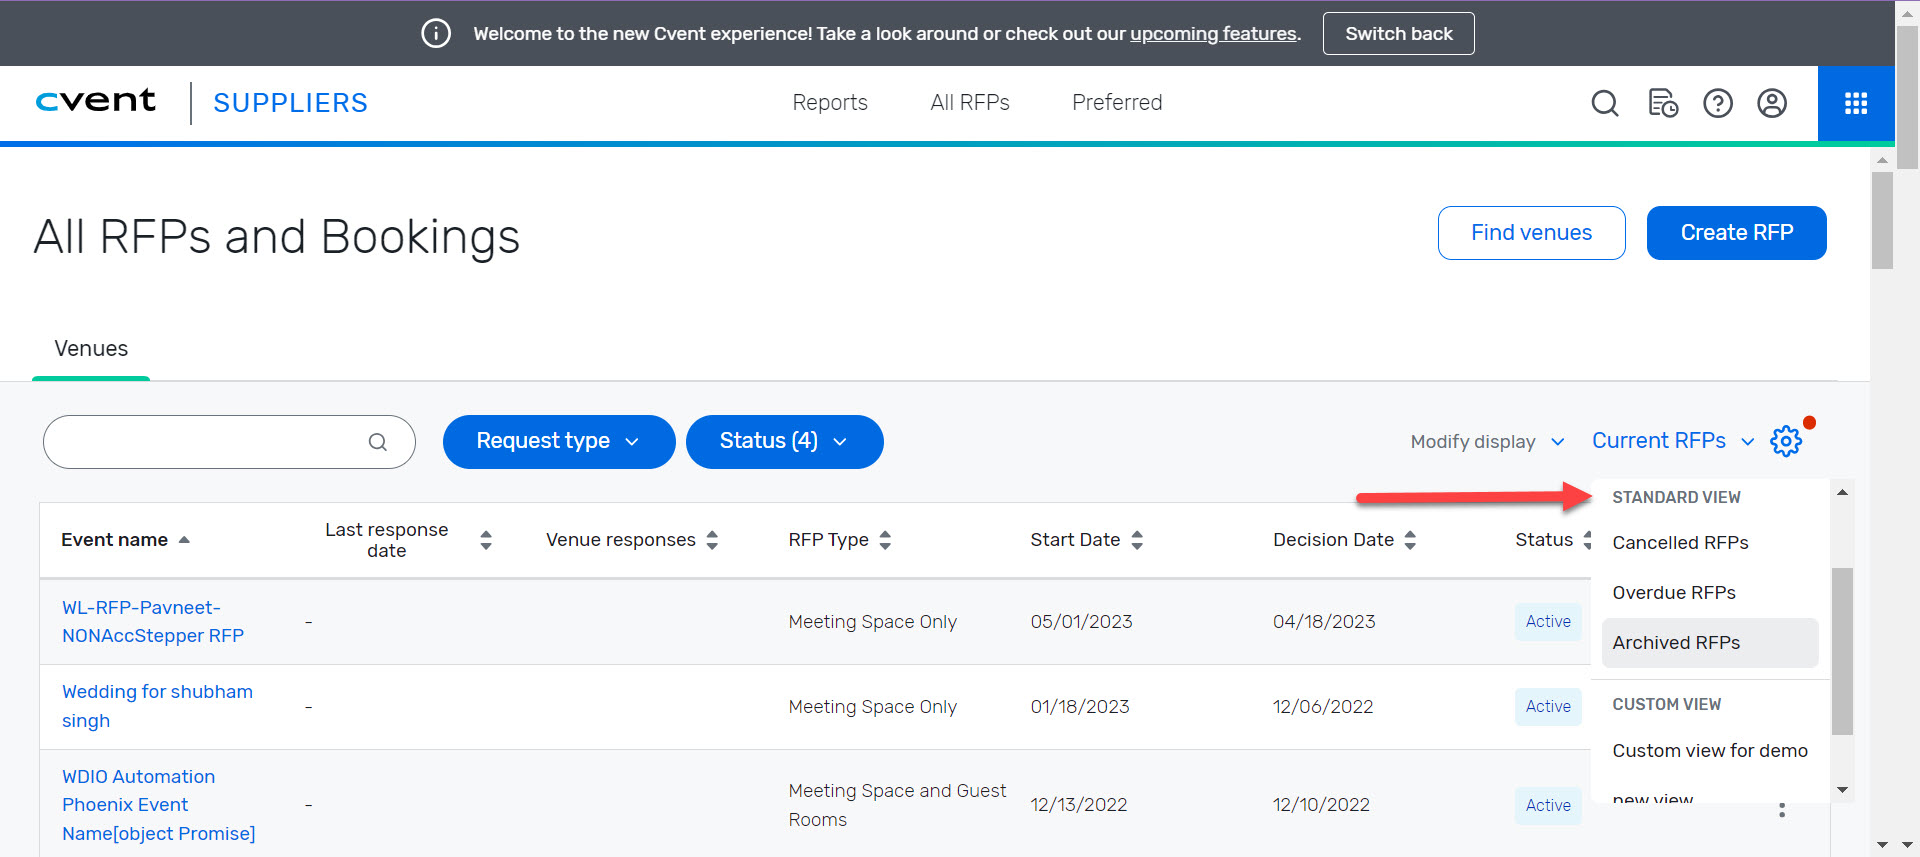Open the upcoming features link
Image resolution: width=1920 pixels, height=857 pixels.
[1213, 34]
